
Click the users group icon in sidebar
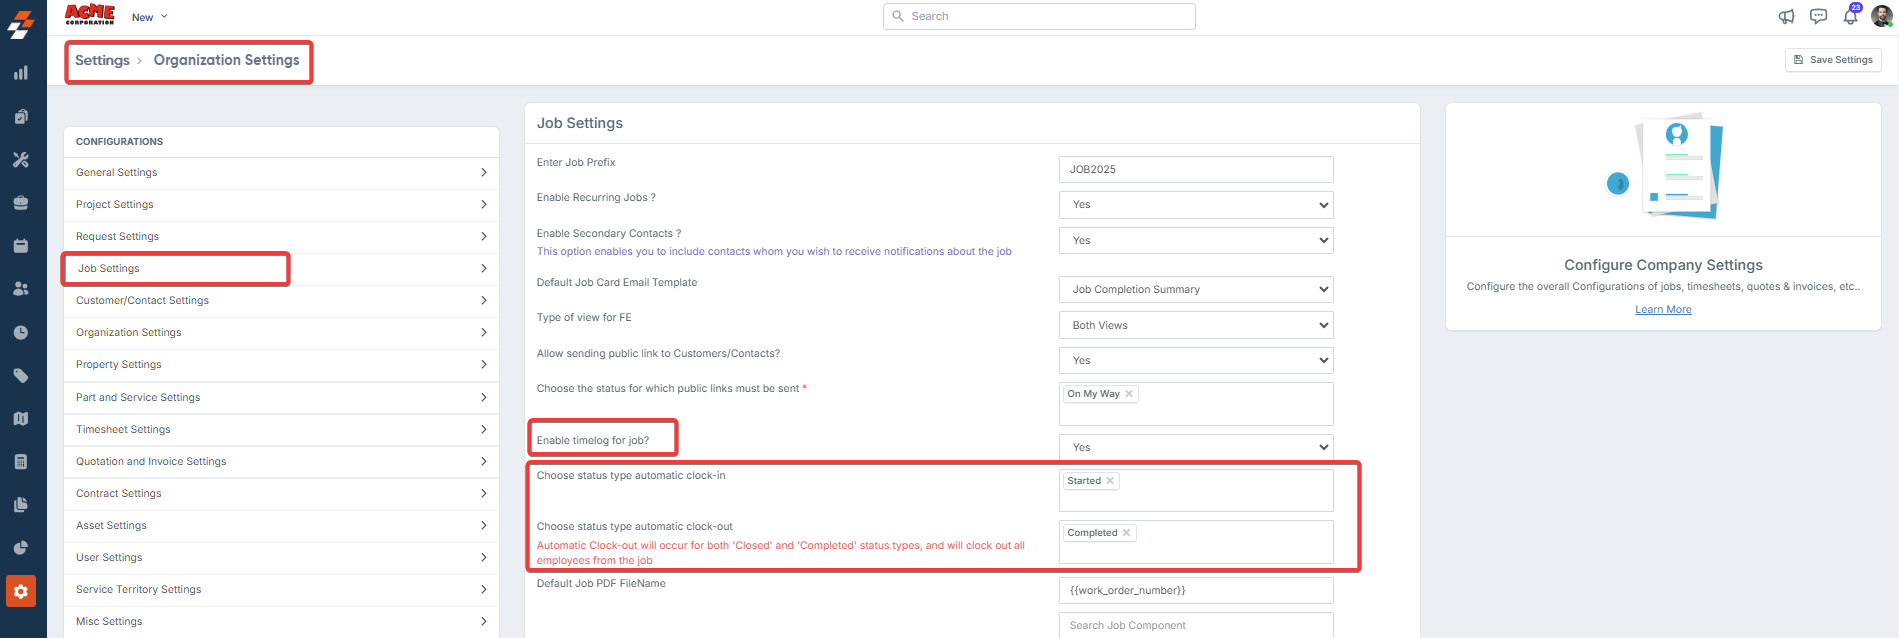21,289
